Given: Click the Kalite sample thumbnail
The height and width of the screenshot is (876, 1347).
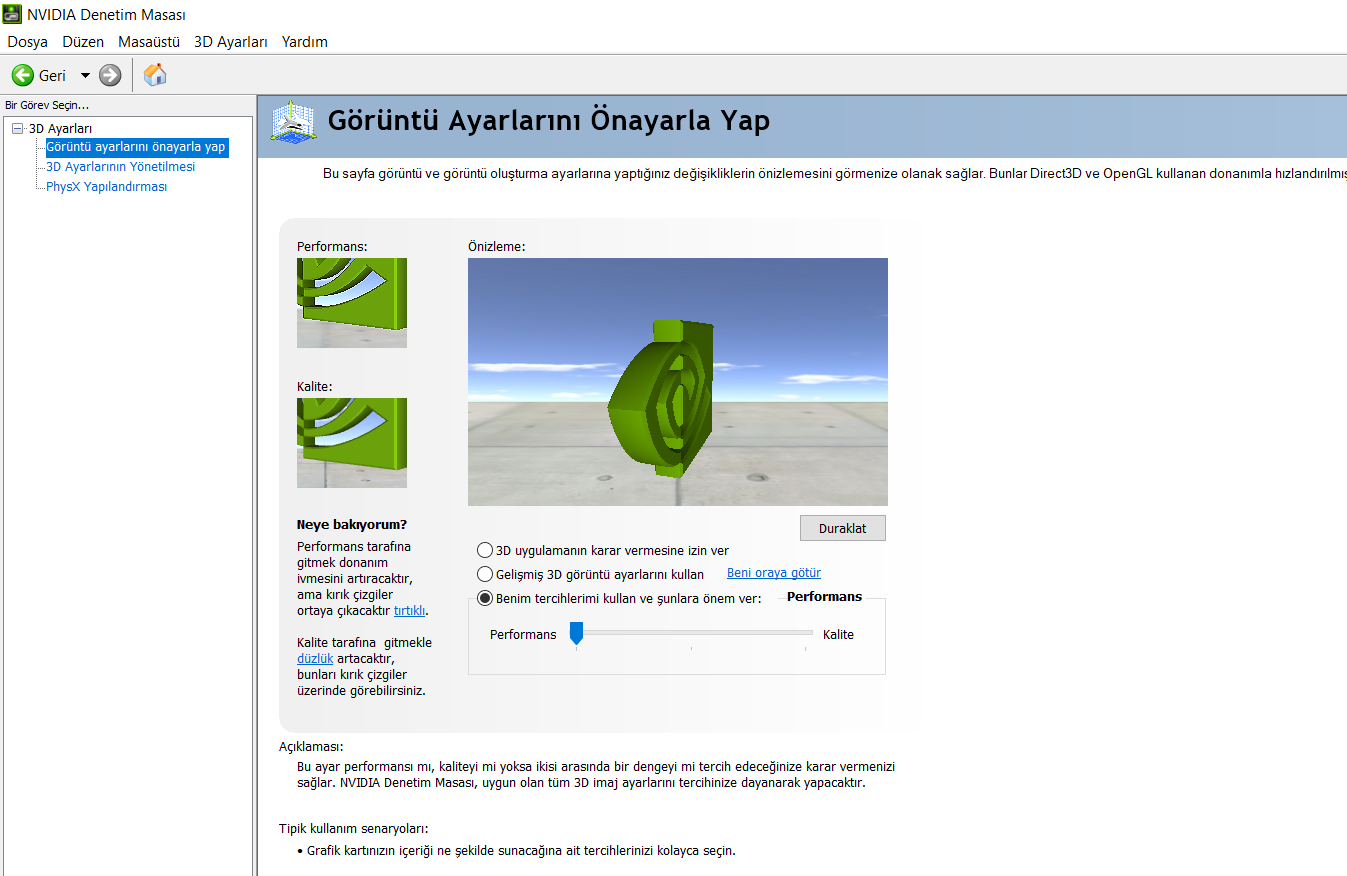Looking at the screenshot, I should coord(352,443).
